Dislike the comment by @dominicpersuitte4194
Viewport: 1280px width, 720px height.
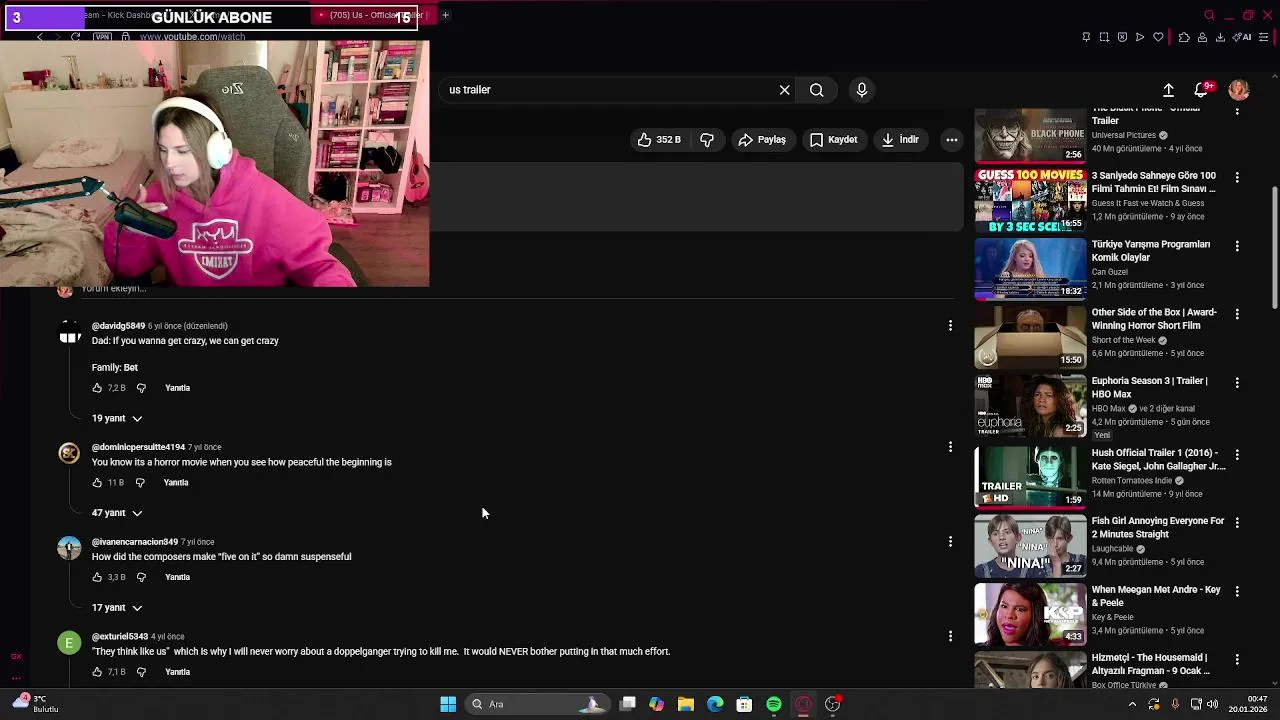[x=140, y=483]
